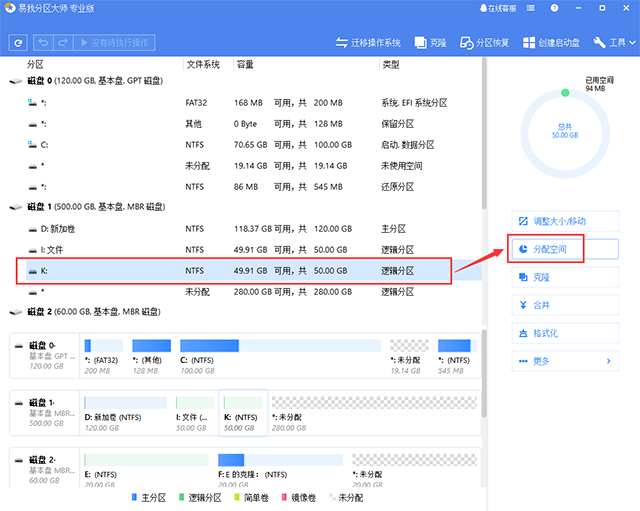
Task: Collapse the 磁盘 1 tree node
Action: (x=14, y=207)
